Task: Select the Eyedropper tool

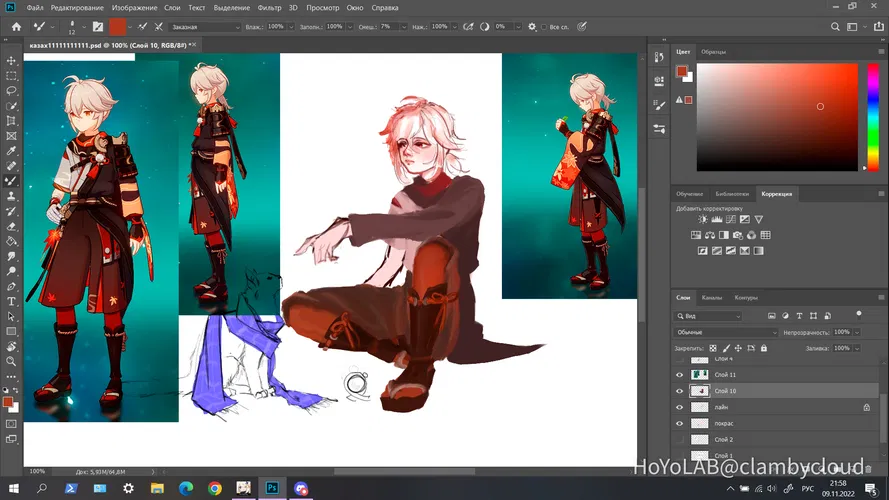Action: tap(12, 151)
